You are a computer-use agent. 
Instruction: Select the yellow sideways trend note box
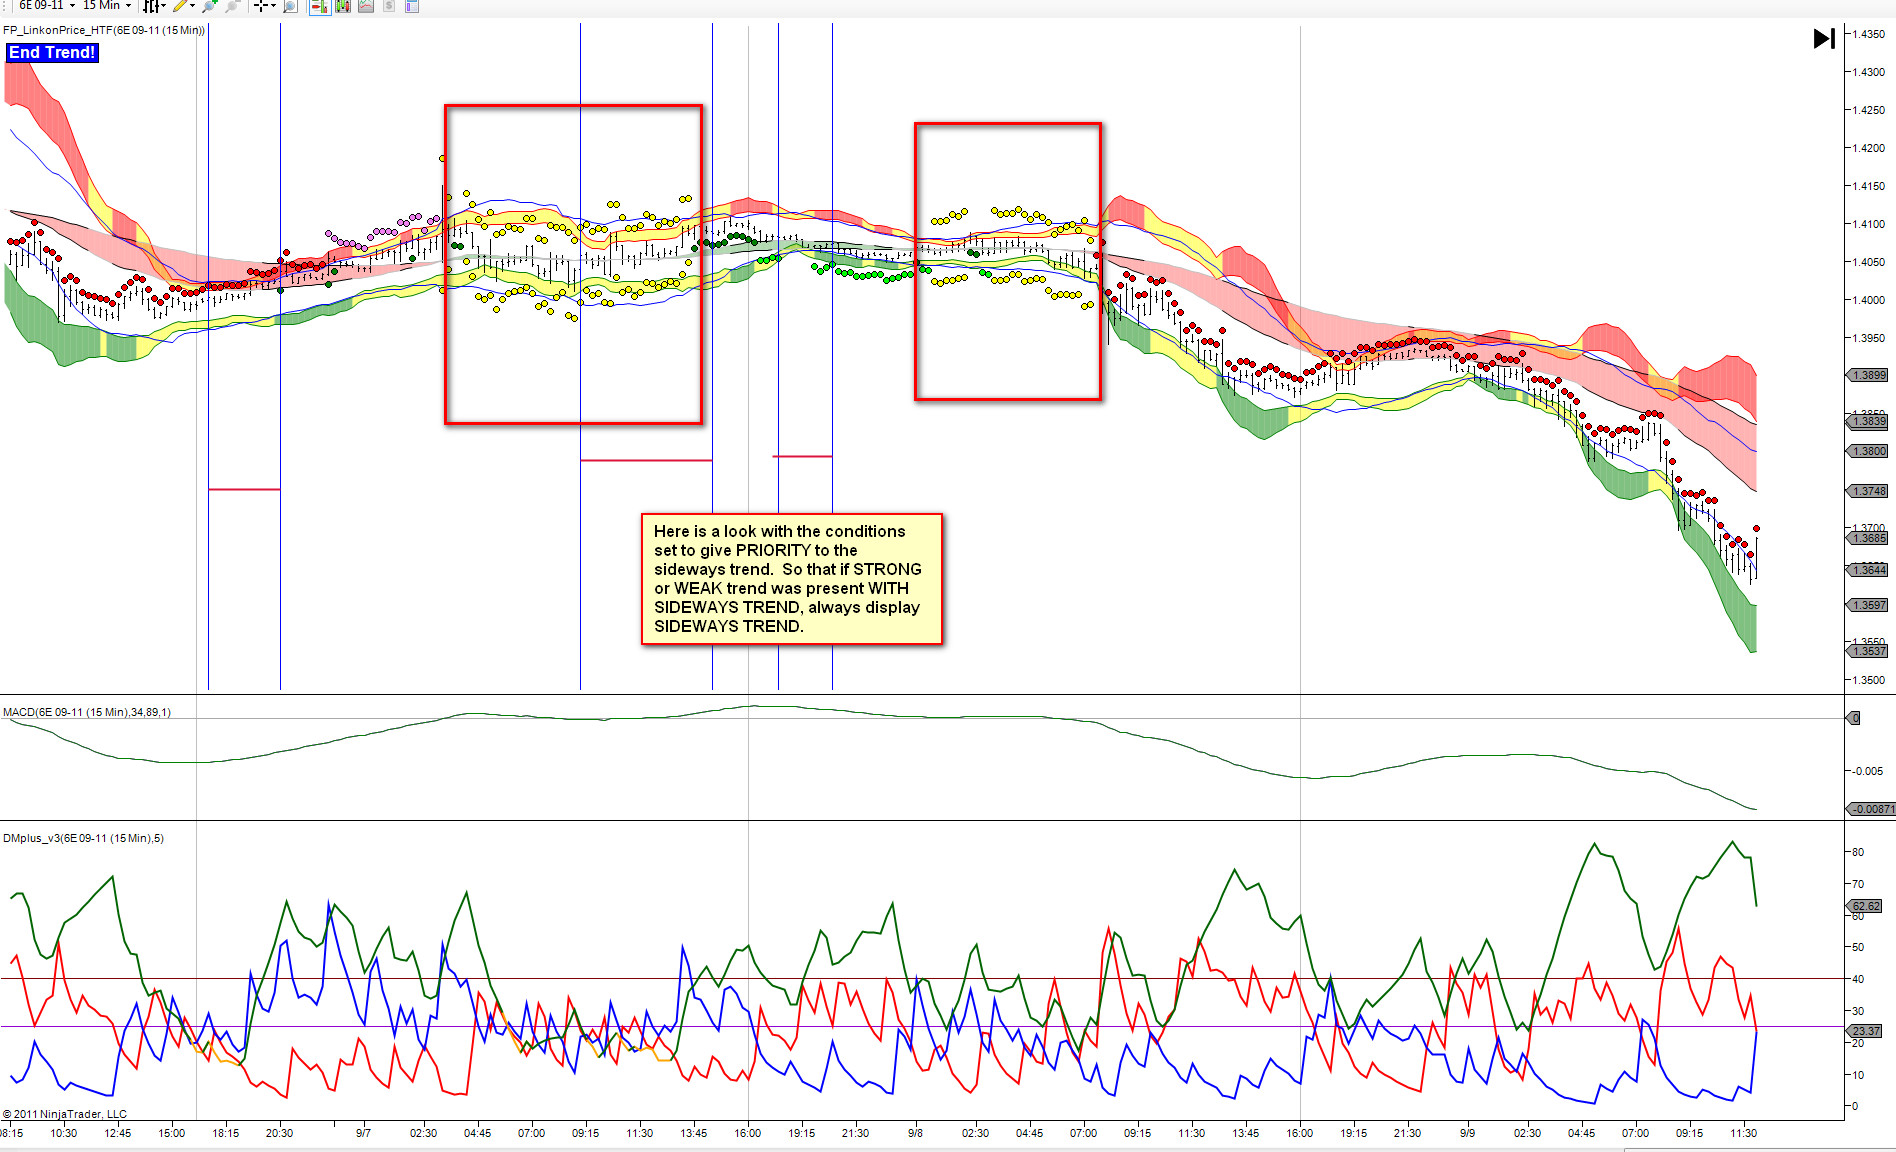(x=791, y=579)
